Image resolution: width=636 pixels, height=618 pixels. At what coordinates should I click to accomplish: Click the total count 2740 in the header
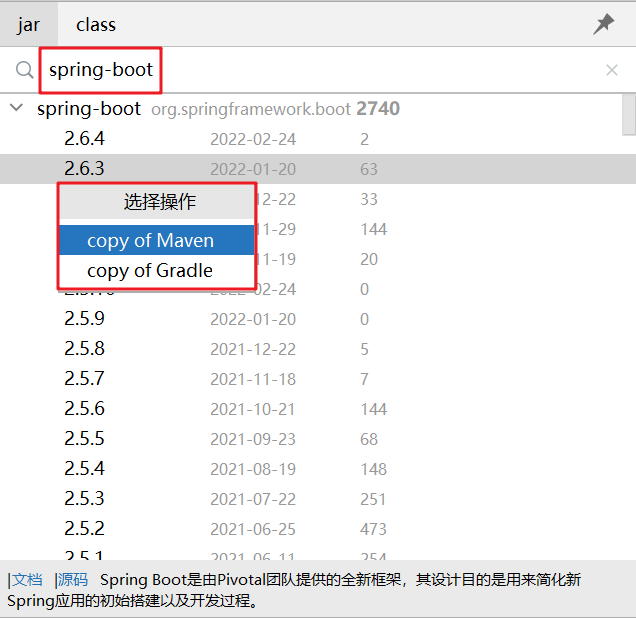378,109
